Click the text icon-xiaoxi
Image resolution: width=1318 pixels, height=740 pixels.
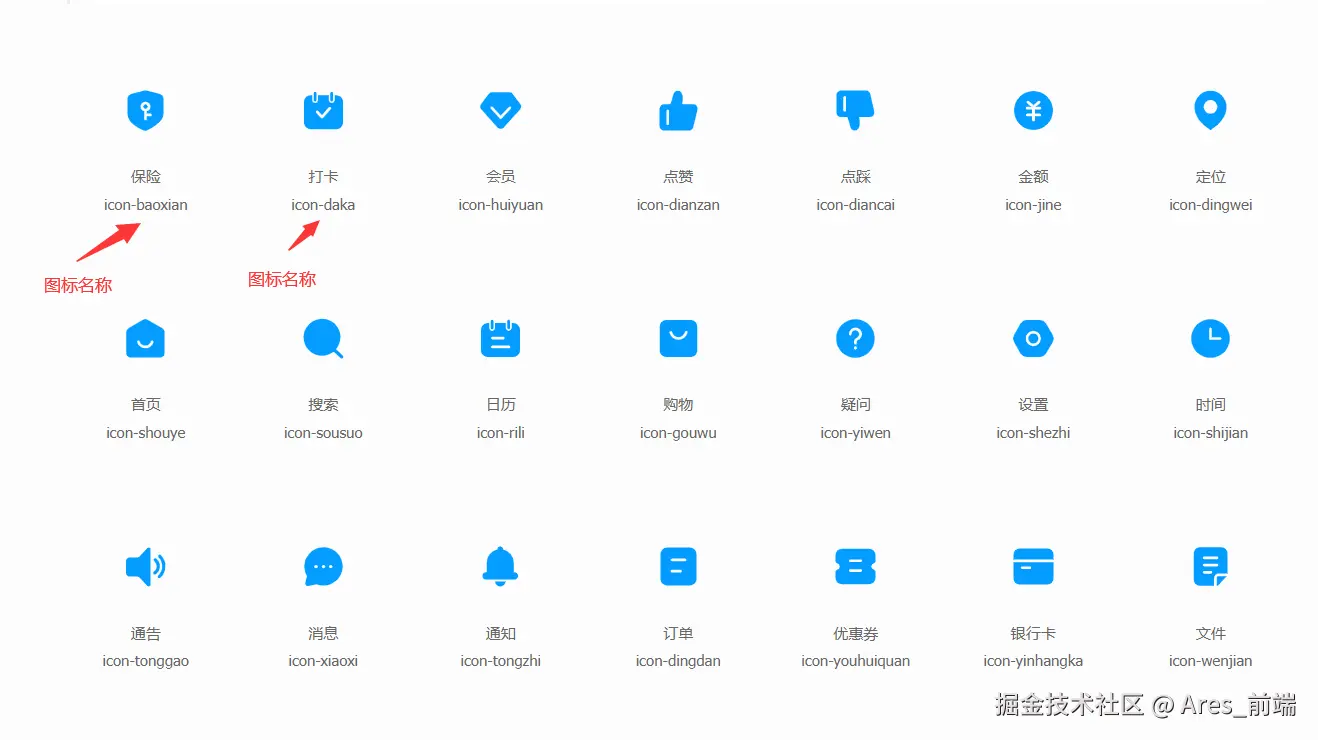point(323,661)
